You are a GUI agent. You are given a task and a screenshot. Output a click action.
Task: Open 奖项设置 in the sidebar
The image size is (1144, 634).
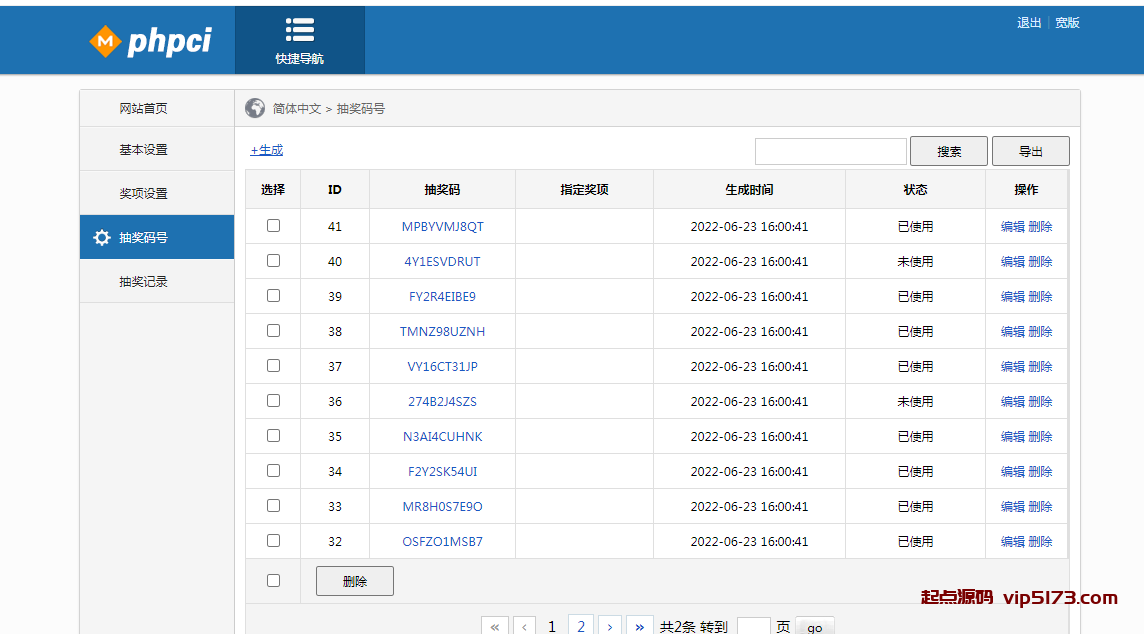[143, 194]
